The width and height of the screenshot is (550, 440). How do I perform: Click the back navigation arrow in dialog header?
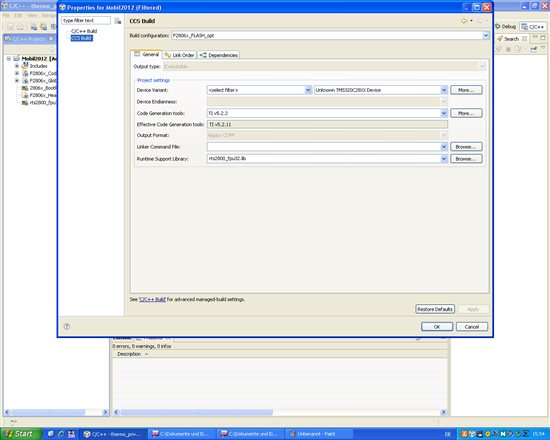tap(464, 21)
